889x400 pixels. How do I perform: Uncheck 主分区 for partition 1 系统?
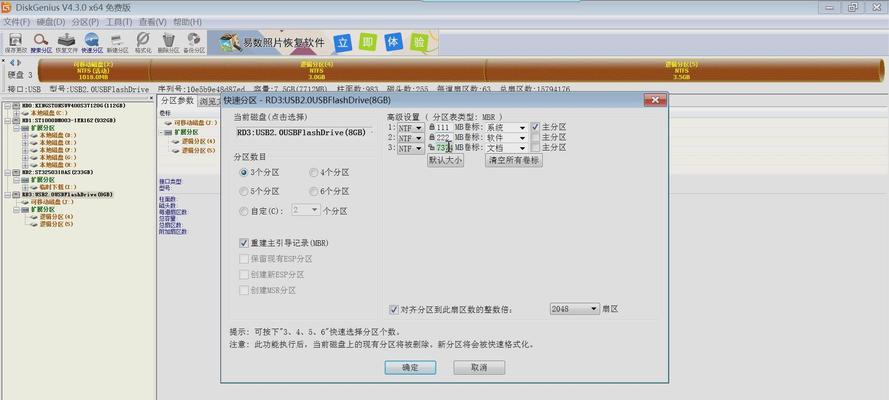[535, 127]
